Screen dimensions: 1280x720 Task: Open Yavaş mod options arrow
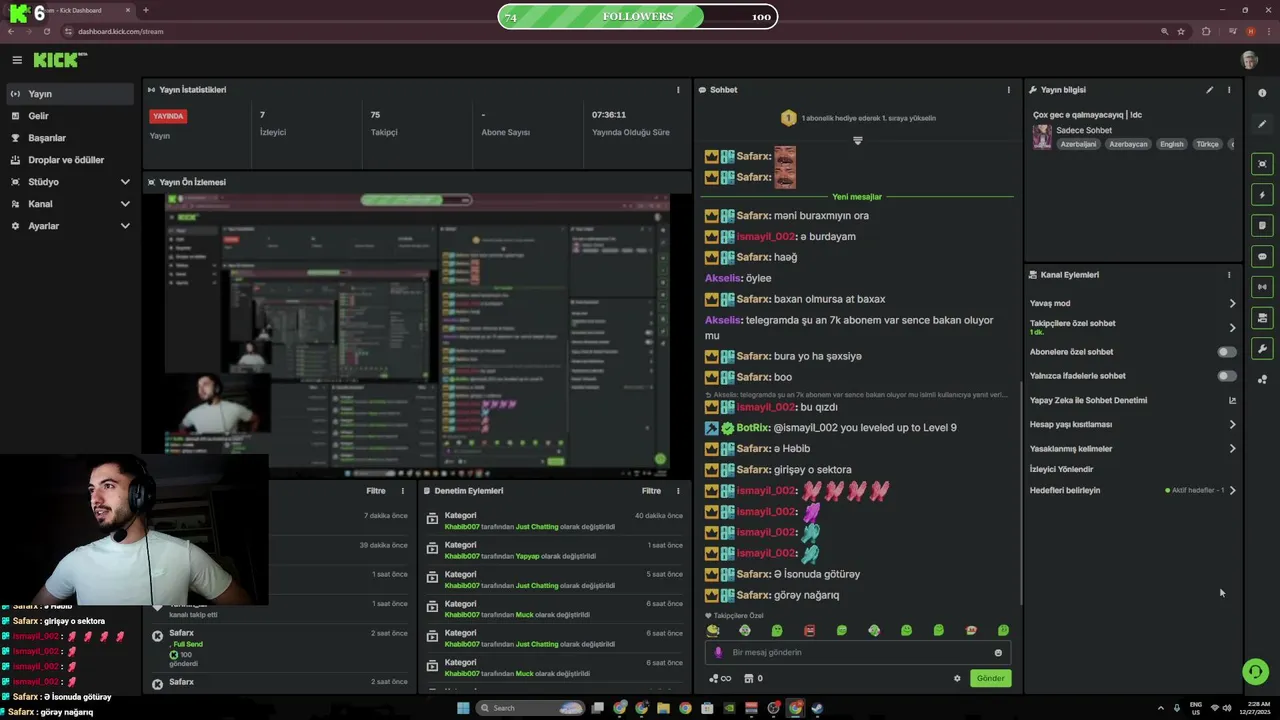[1232, 303]
